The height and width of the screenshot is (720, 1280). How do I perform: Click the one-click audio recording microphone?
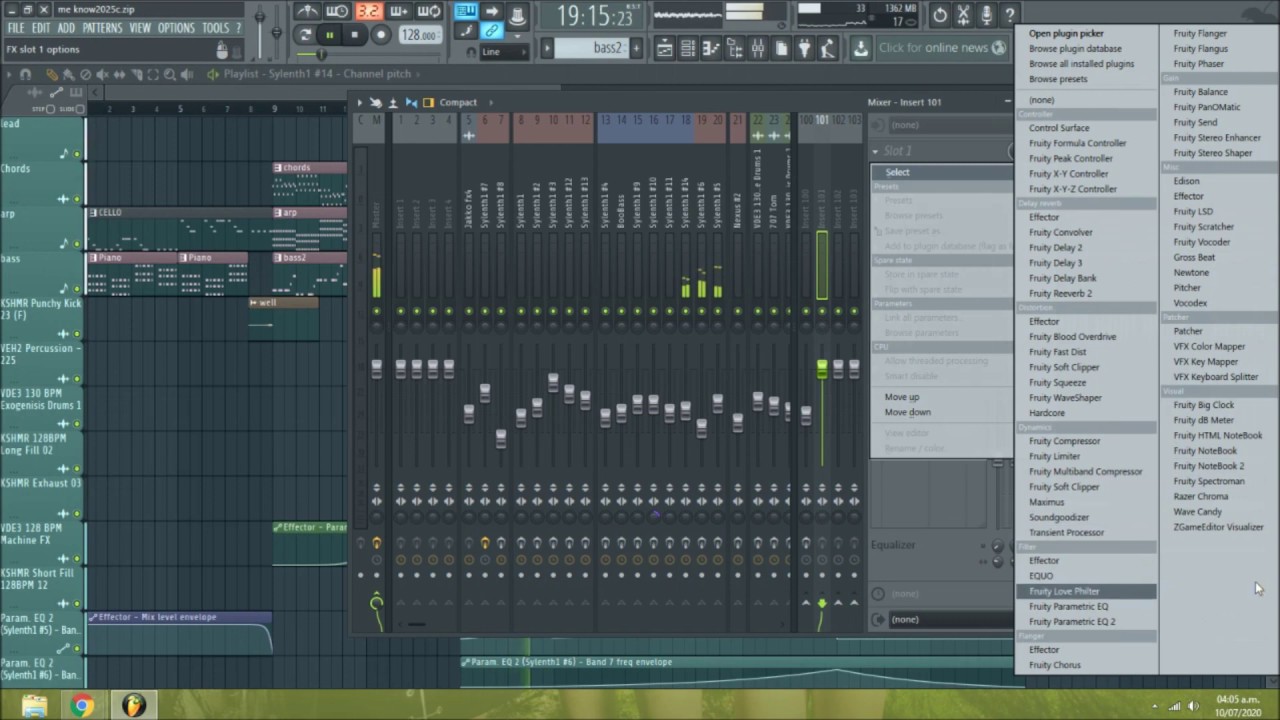[986, 14]
